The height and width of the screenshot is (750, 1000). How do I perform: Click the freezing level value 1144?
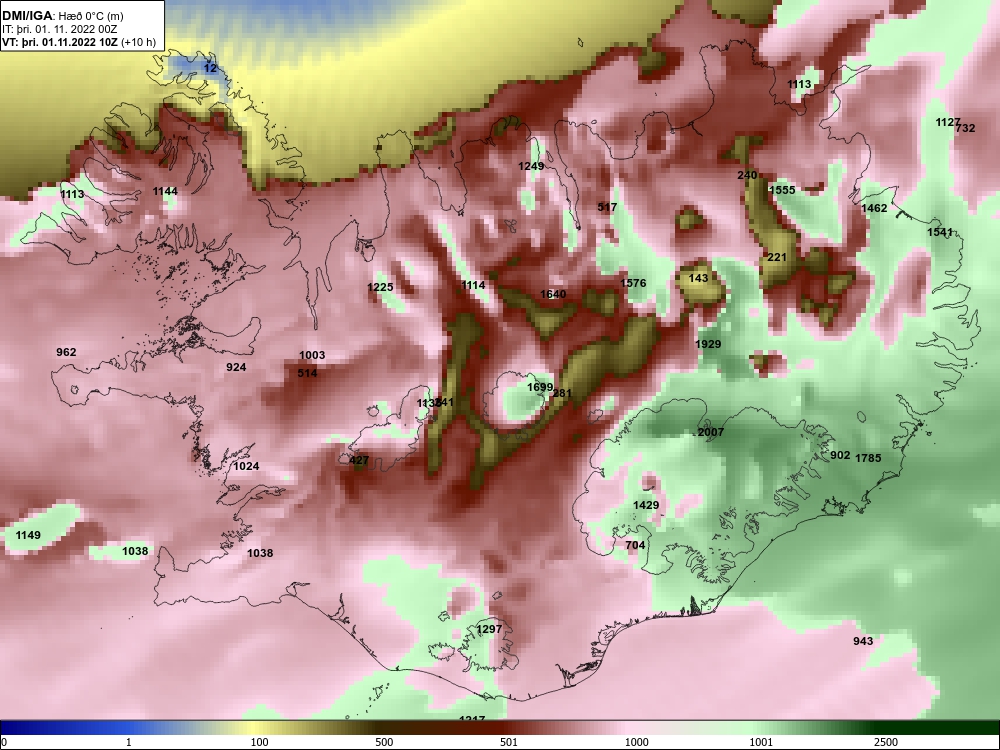[x=165, y=191]
